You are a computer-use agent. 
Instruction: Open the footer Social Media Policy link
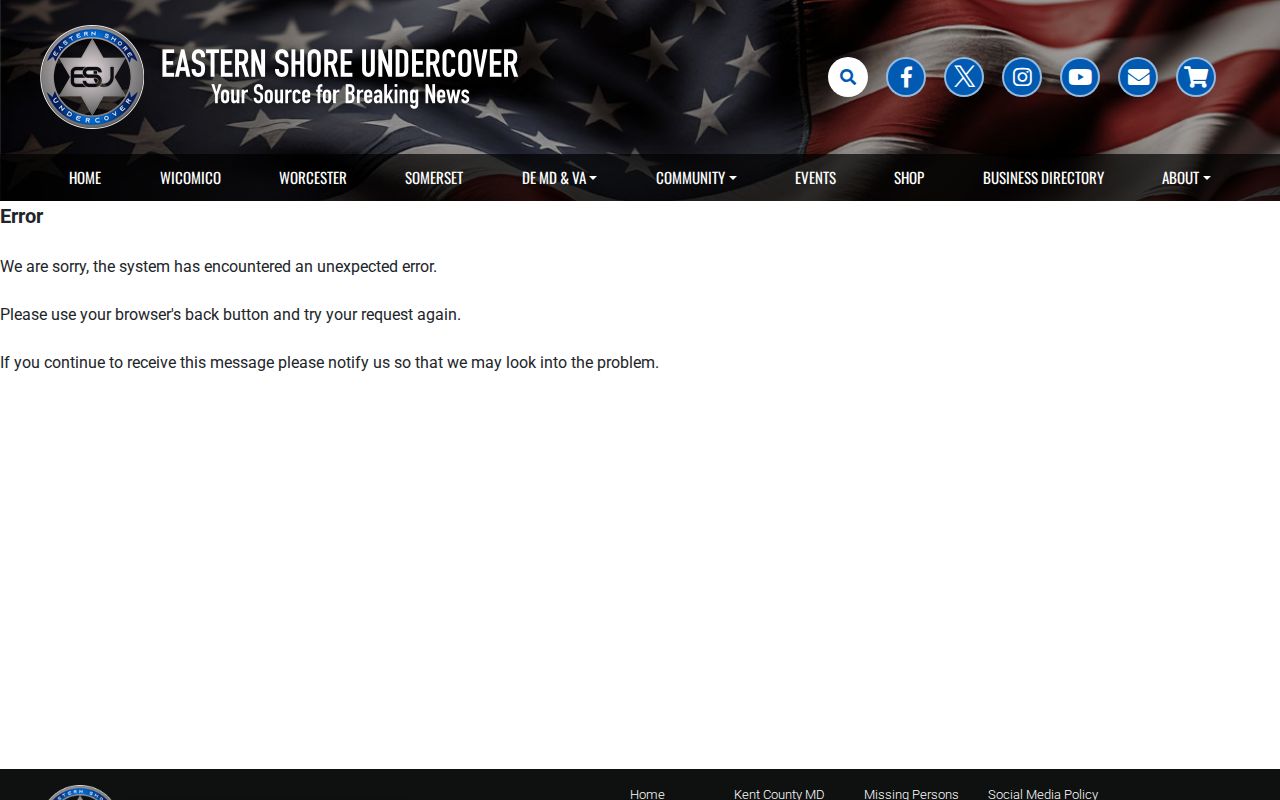click(x=1043, y=794)
